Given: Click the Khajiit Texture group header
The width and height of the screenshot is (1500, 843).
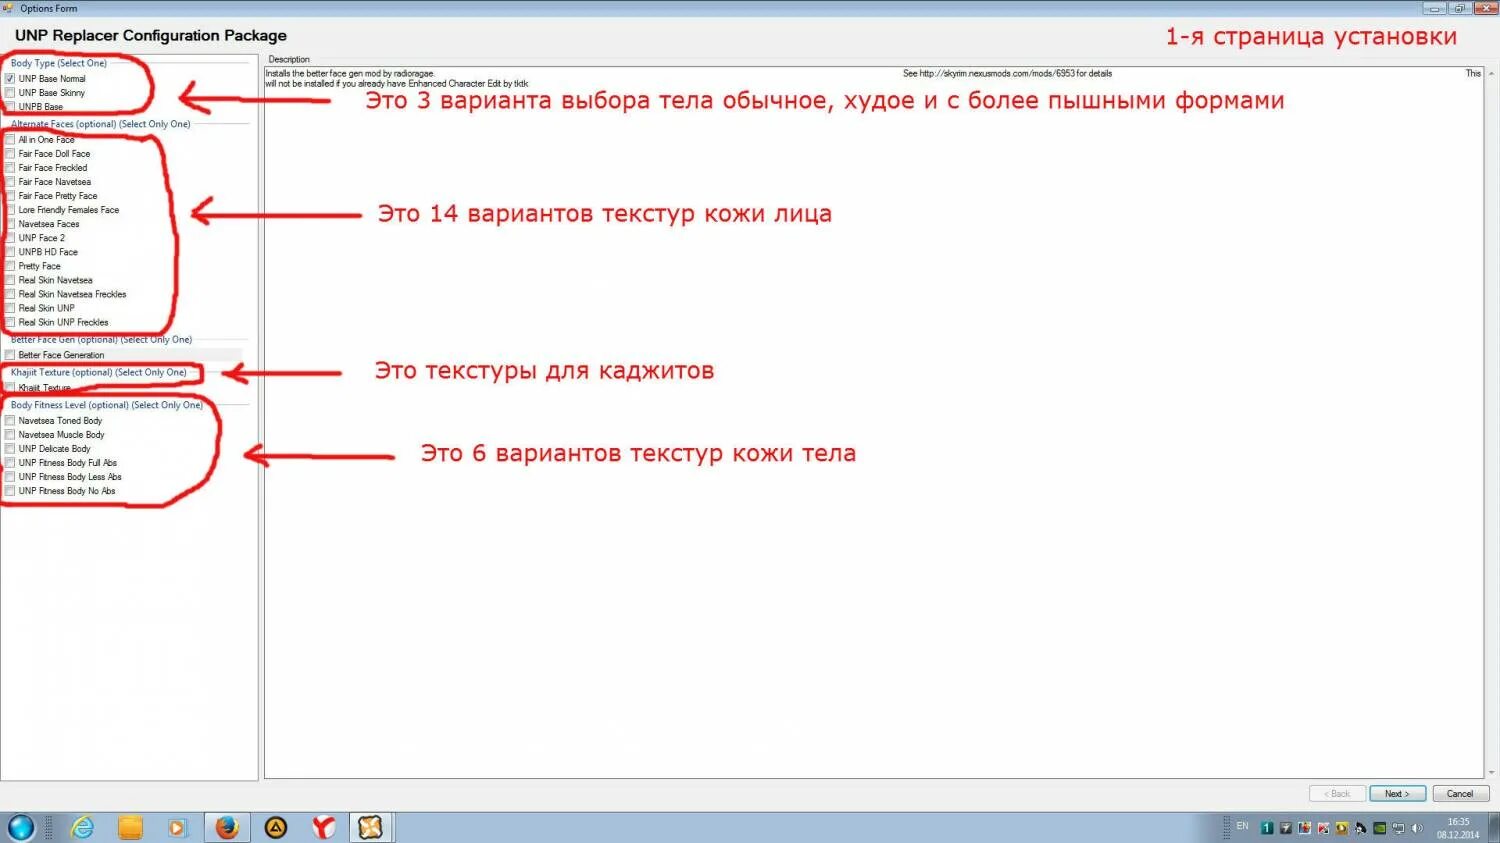Looking at the screenshot, I should tap(98, 372).
